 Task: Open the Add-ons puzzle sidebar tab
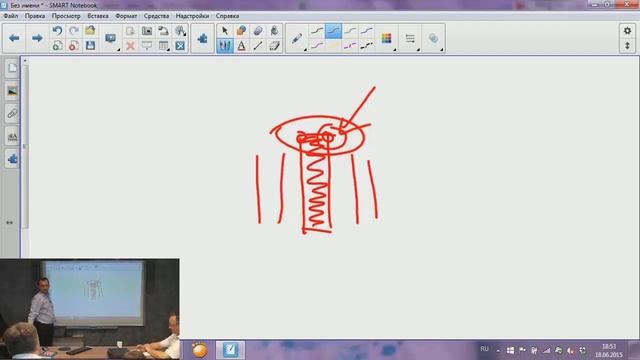[12, 159]
